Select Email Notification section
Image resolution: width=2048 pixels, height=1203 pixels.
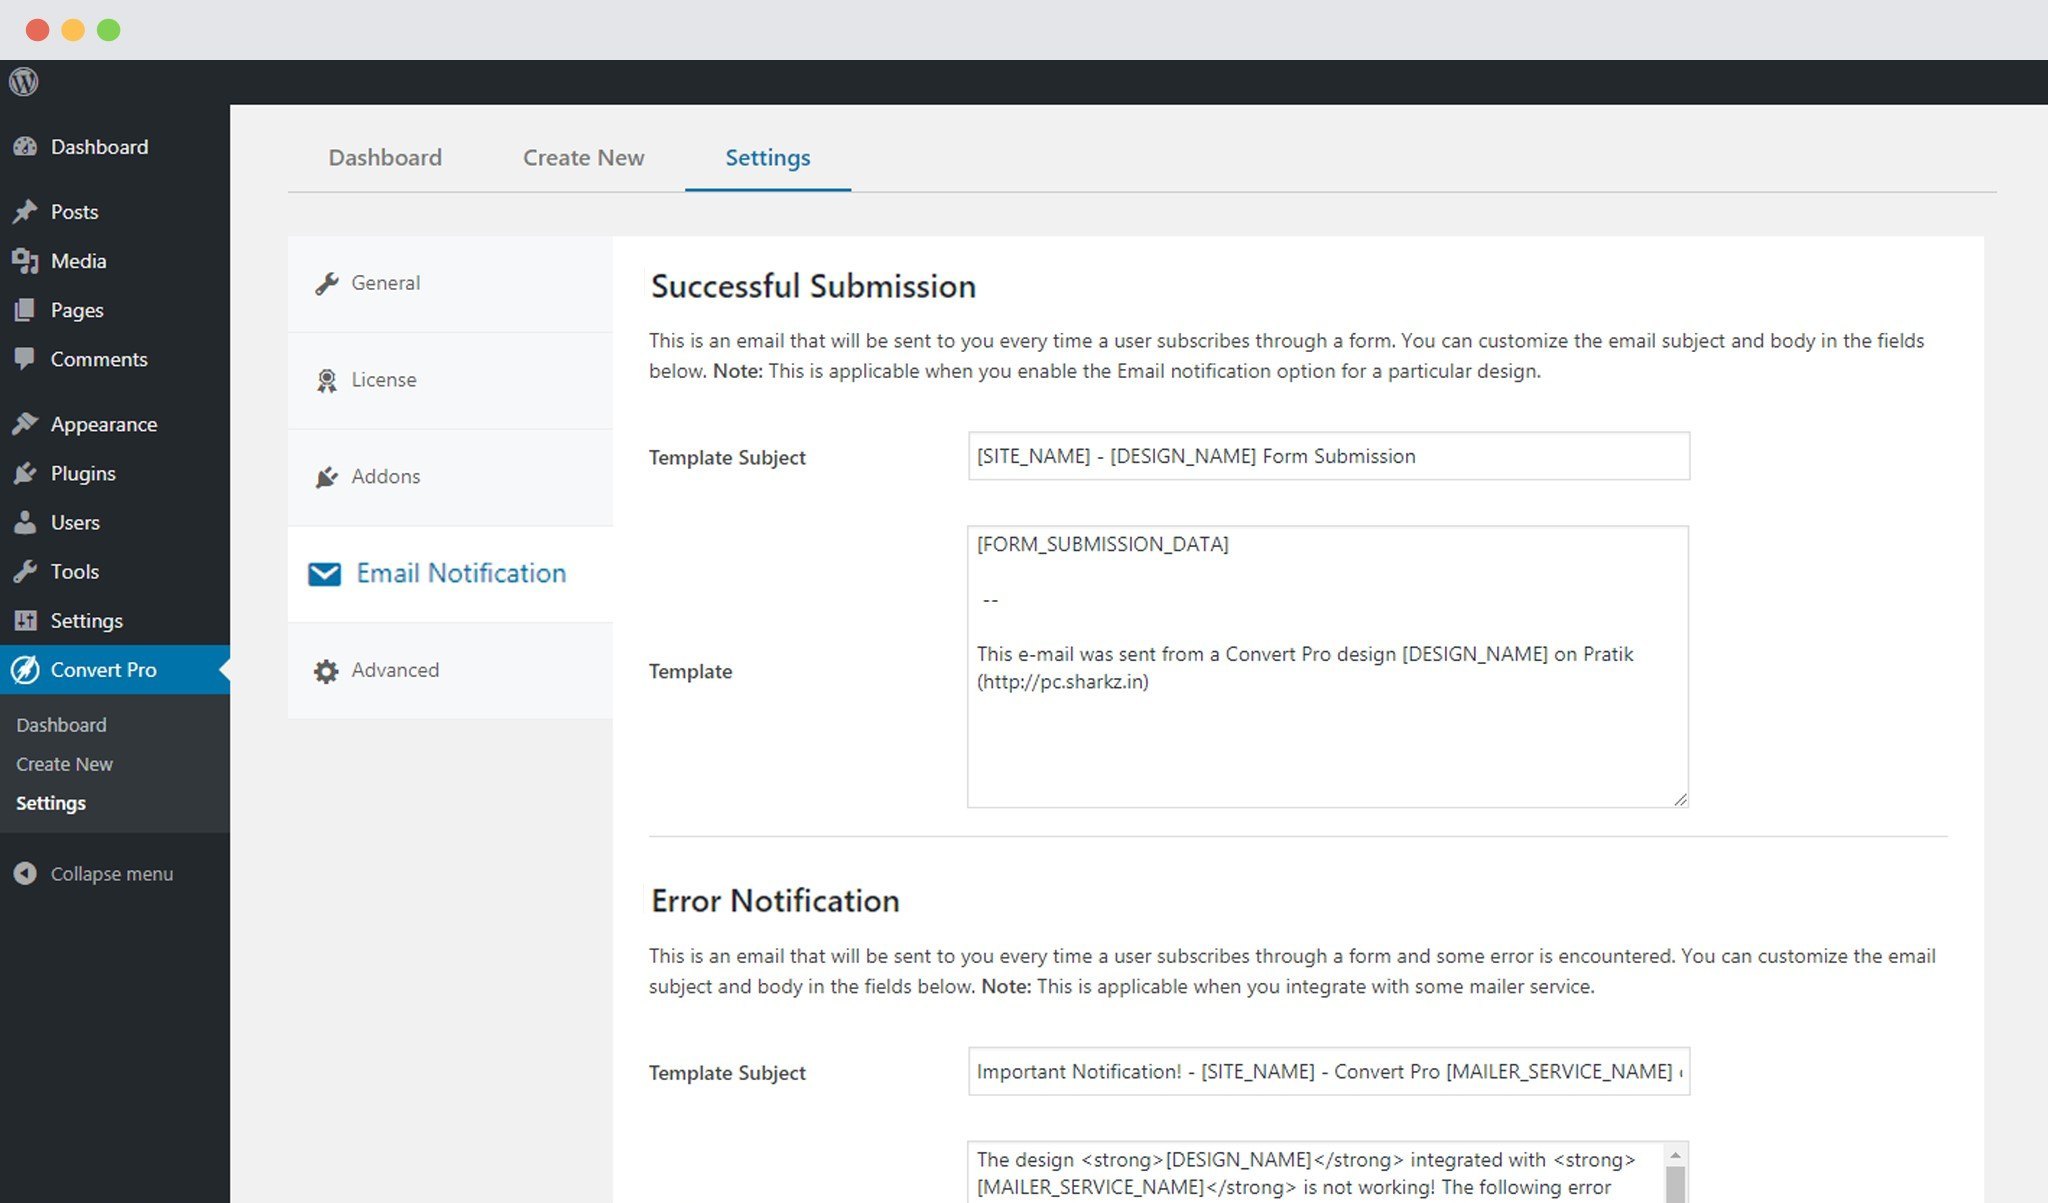click(x=450, y=574)
